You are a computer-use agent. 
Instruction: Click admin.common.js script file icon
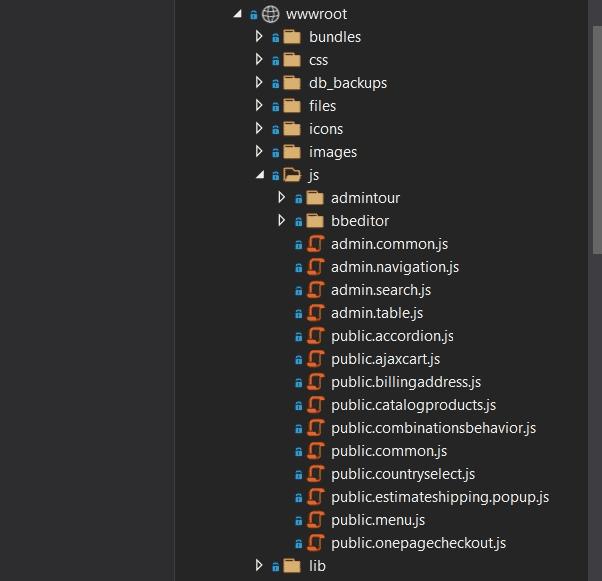pos(316,244)
